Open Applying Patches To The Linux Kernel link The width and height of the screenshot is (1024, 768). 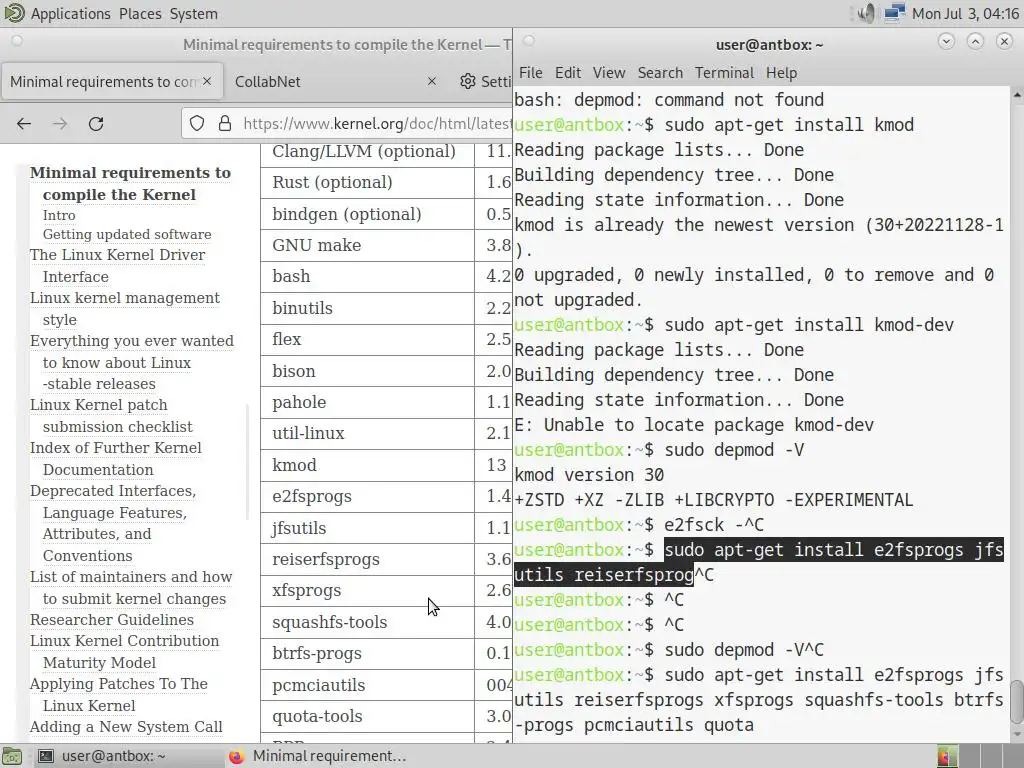click(x=119, y=695)
